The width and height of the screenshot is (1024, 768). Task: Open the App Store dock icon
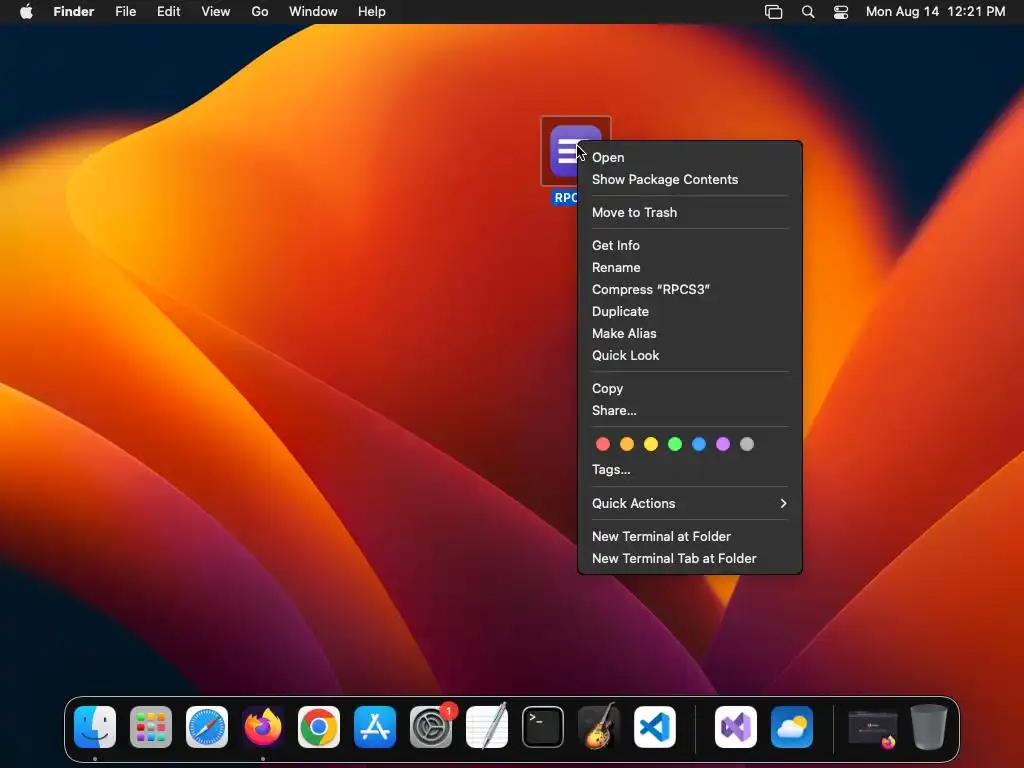point(375,727)
